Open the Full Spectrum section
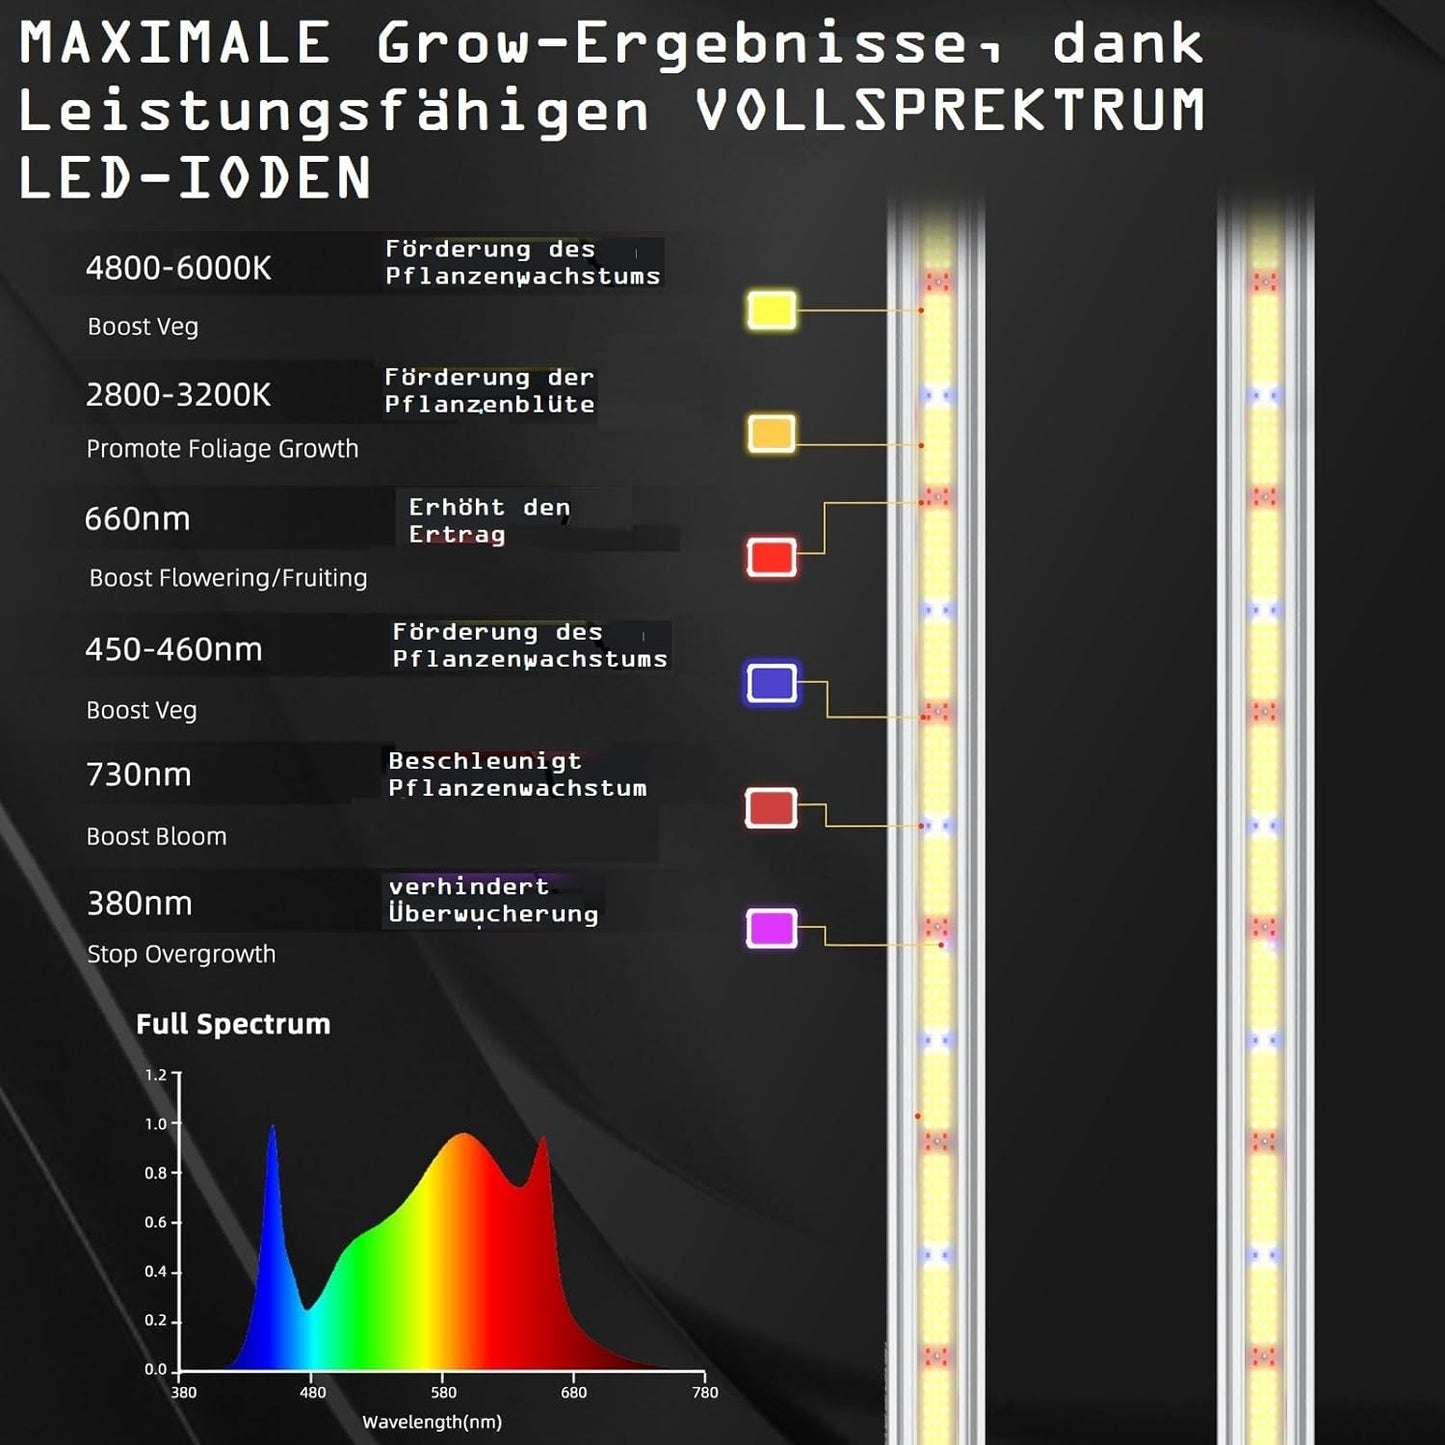This screenshot has height=1445, width=1445. [233, 1023]
